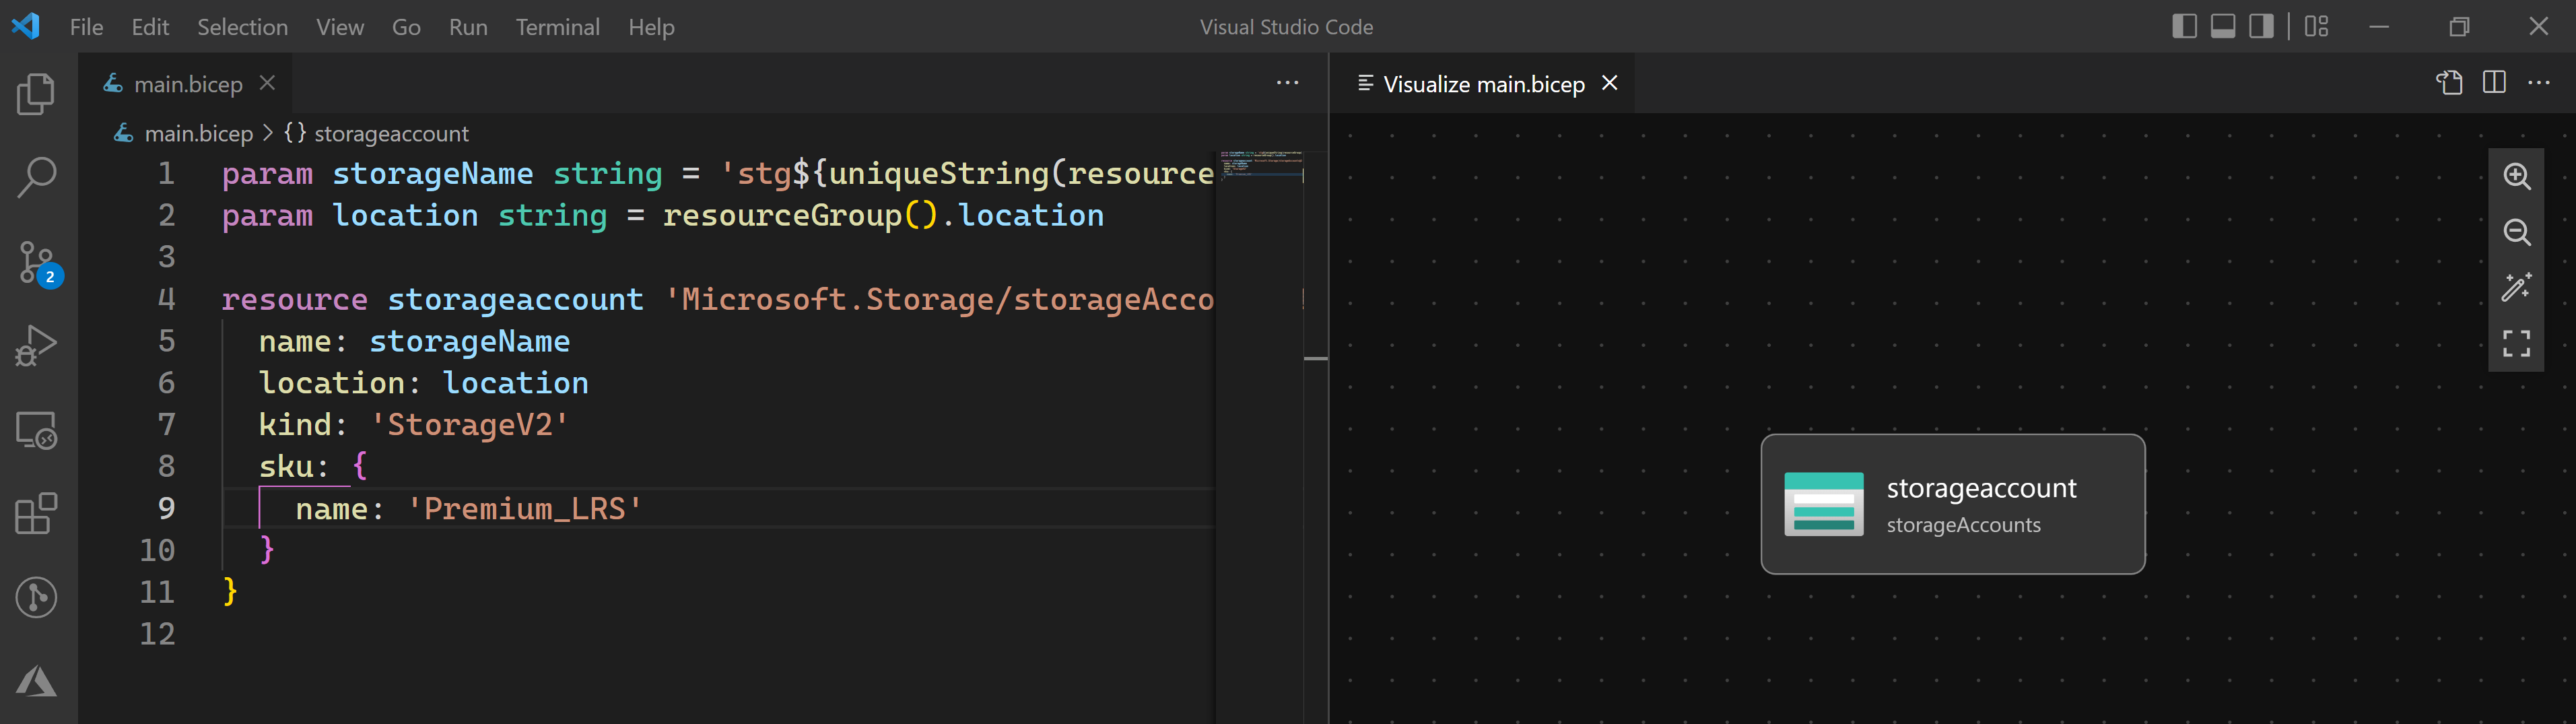The height and width of the screenshot is (724, 2576).
Task: Close the Visualize main.bicep tab
Action: pos(1610,83)
